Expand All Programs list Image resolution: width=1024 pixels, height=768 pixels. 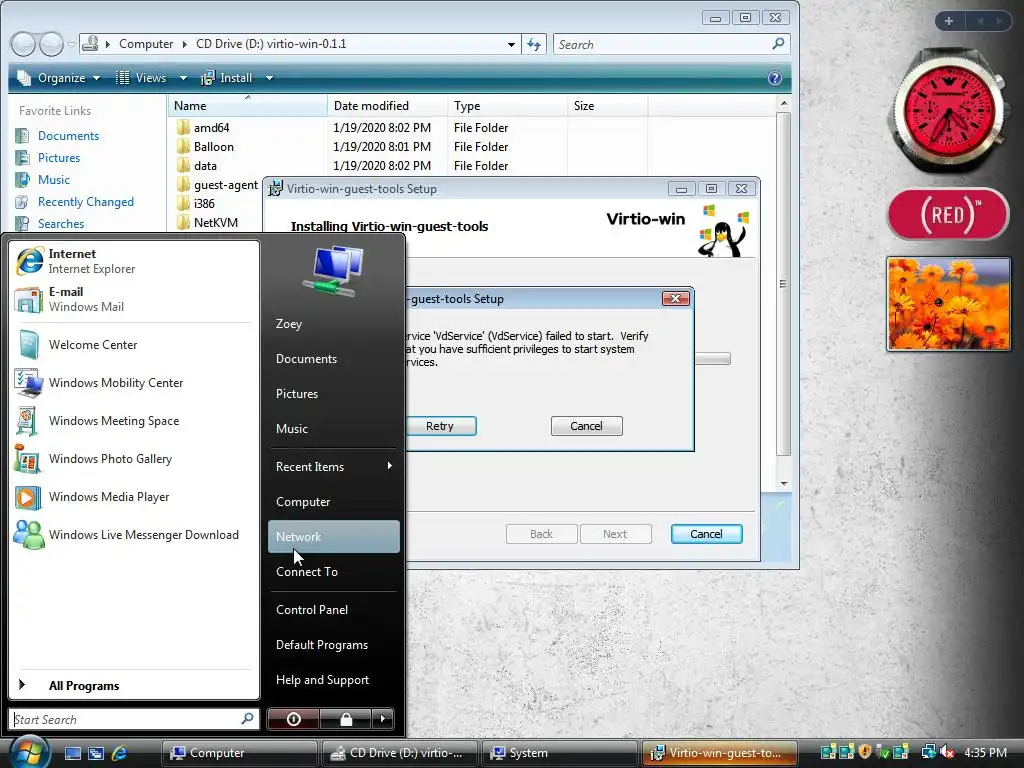(x=134, y=685)
